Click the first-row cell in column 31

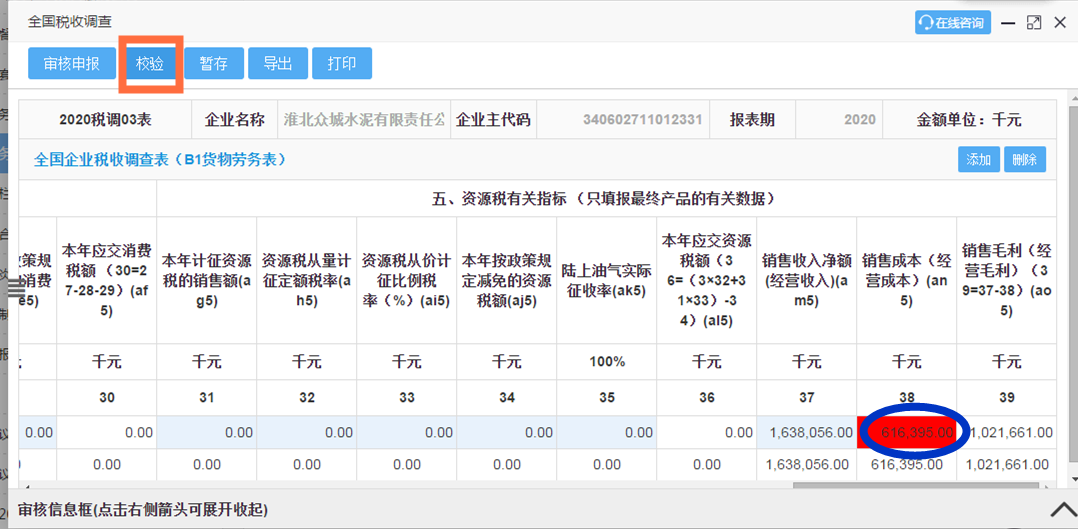click(x=207, y=433)
